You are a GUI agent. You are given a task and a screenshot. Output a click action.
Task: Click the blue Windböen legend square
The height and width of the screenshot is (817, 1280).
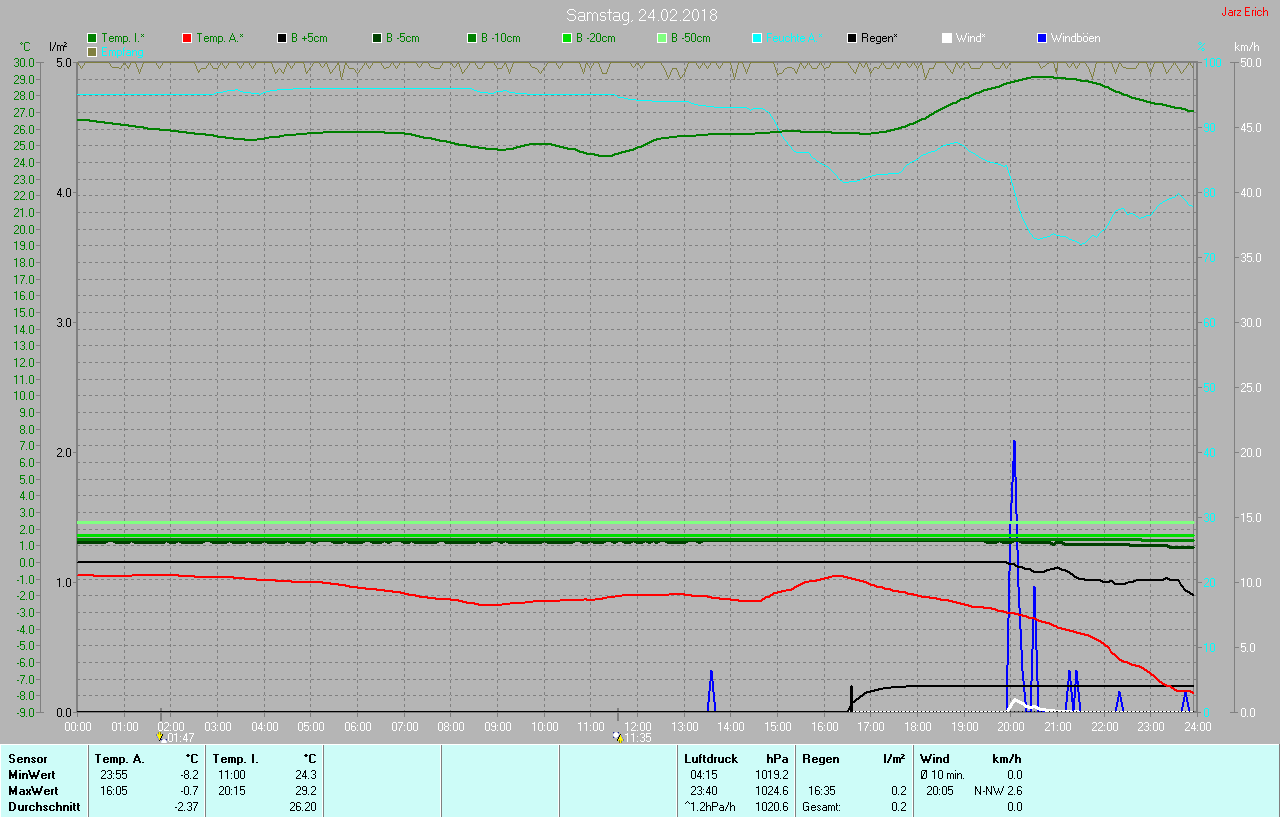coord(1042,38)
